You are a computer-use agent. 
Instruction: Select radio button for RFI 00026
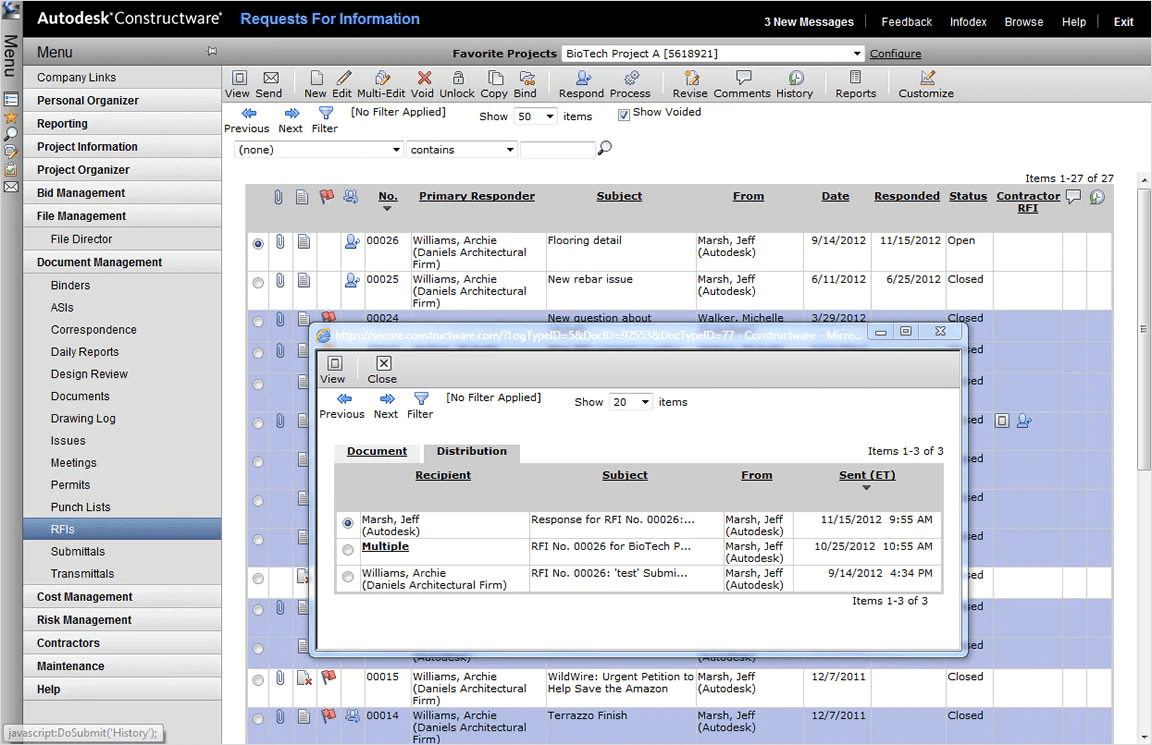point(258,243)
